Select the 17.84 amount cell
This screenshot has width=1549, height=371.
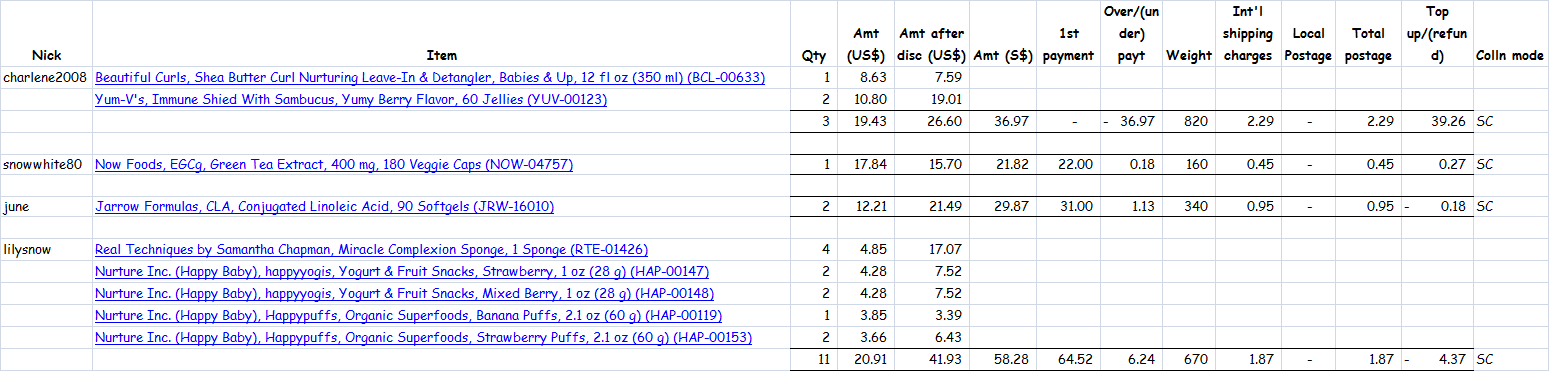[866, 164]
